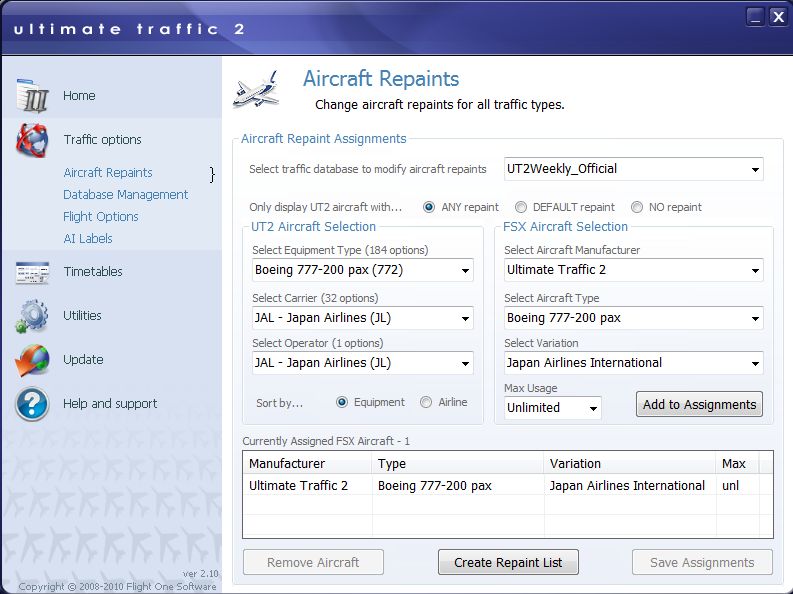Open Select Aircraft Manufacturer dropdown
This screenshot has height=594, width=793.
pos(633,270)
